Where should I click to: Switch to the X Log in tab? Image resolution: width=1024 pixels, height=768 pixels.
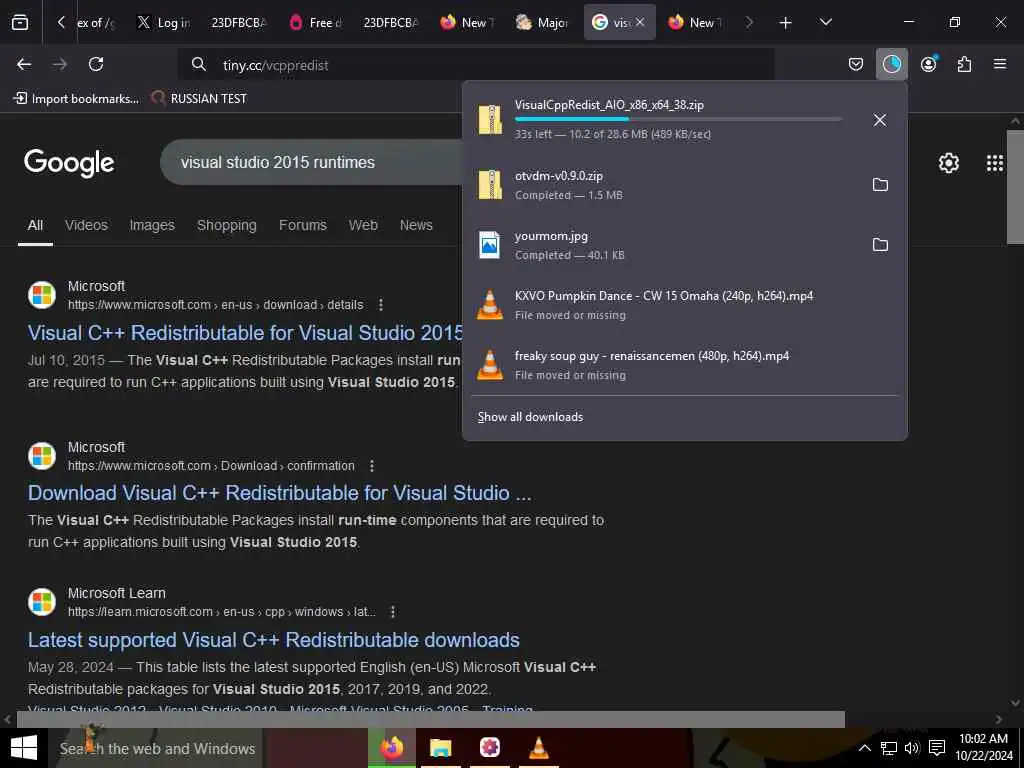pyautogui.click(x=164, y=23)
